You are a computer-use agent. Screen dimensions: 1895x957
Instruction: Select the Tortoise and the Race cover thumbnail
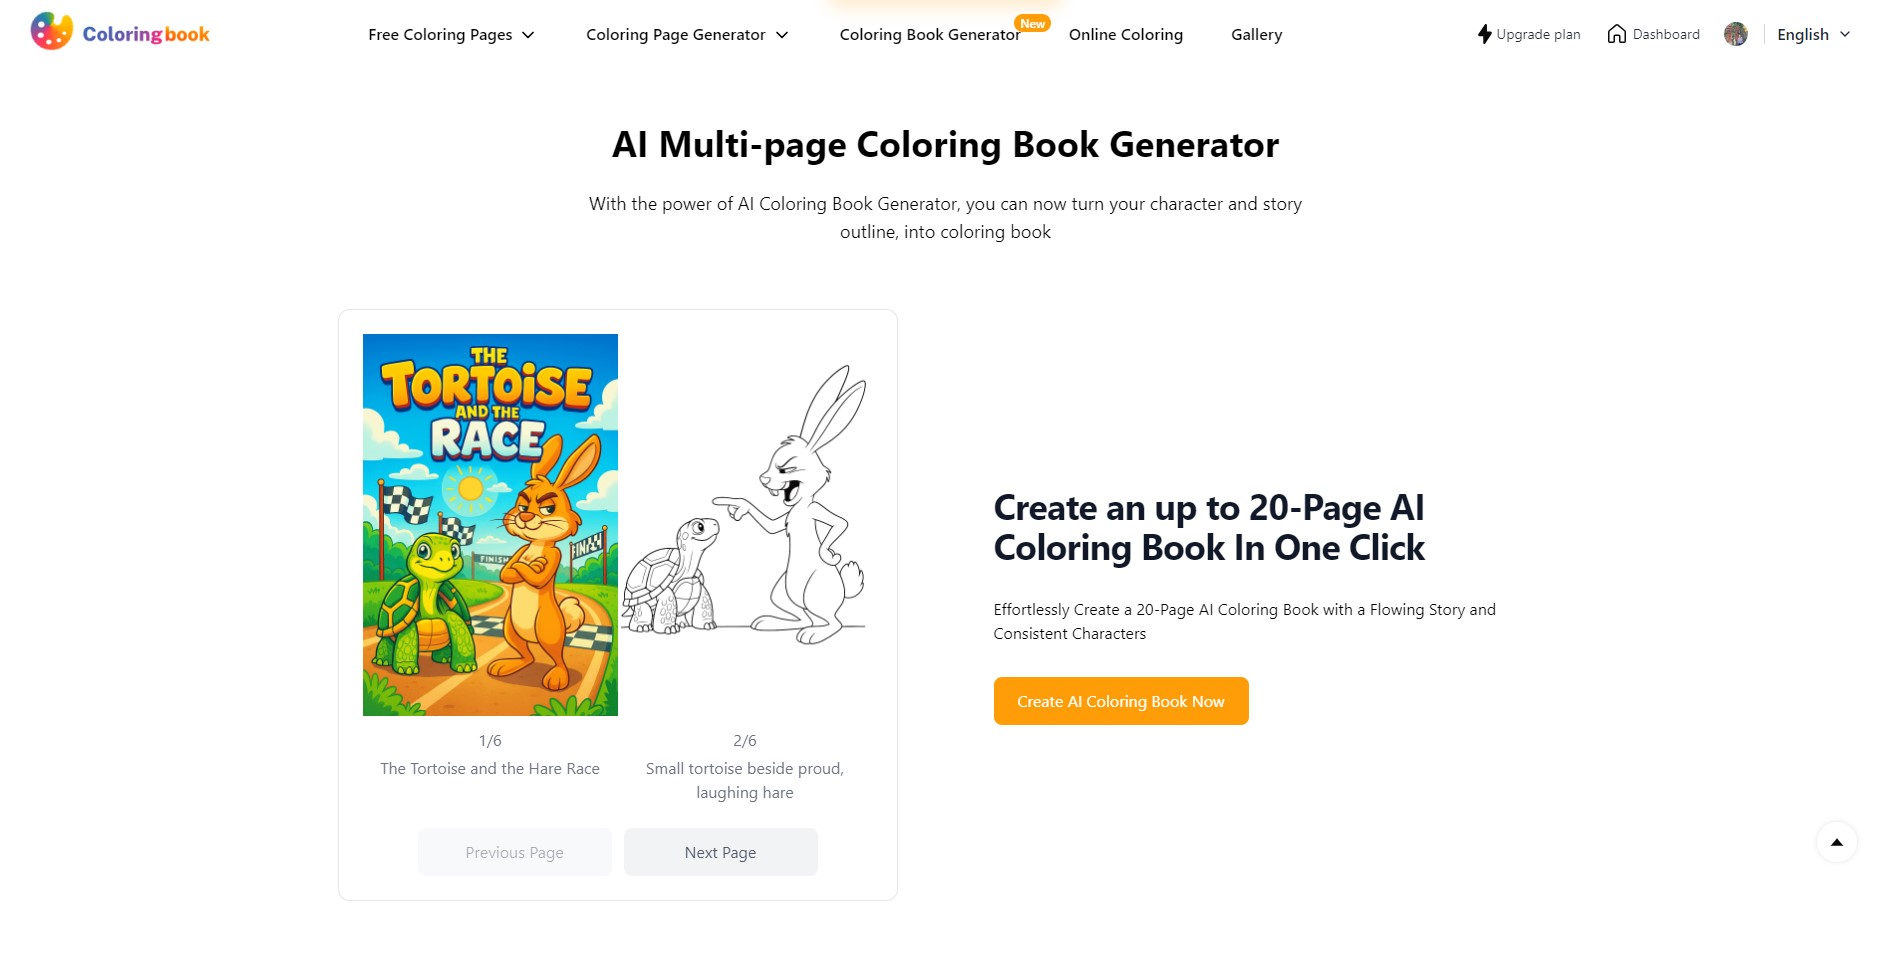click(490, 525)
